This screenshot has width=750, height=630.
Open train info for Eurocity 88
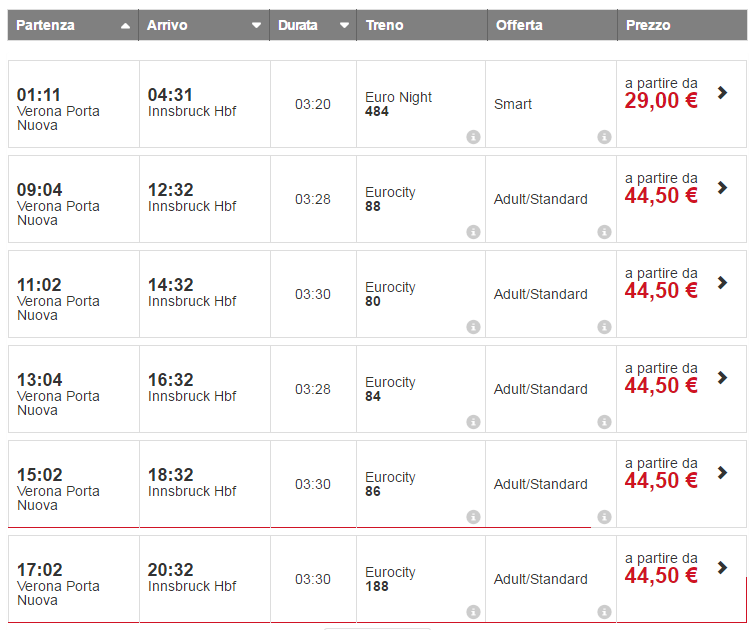point(473,232)
